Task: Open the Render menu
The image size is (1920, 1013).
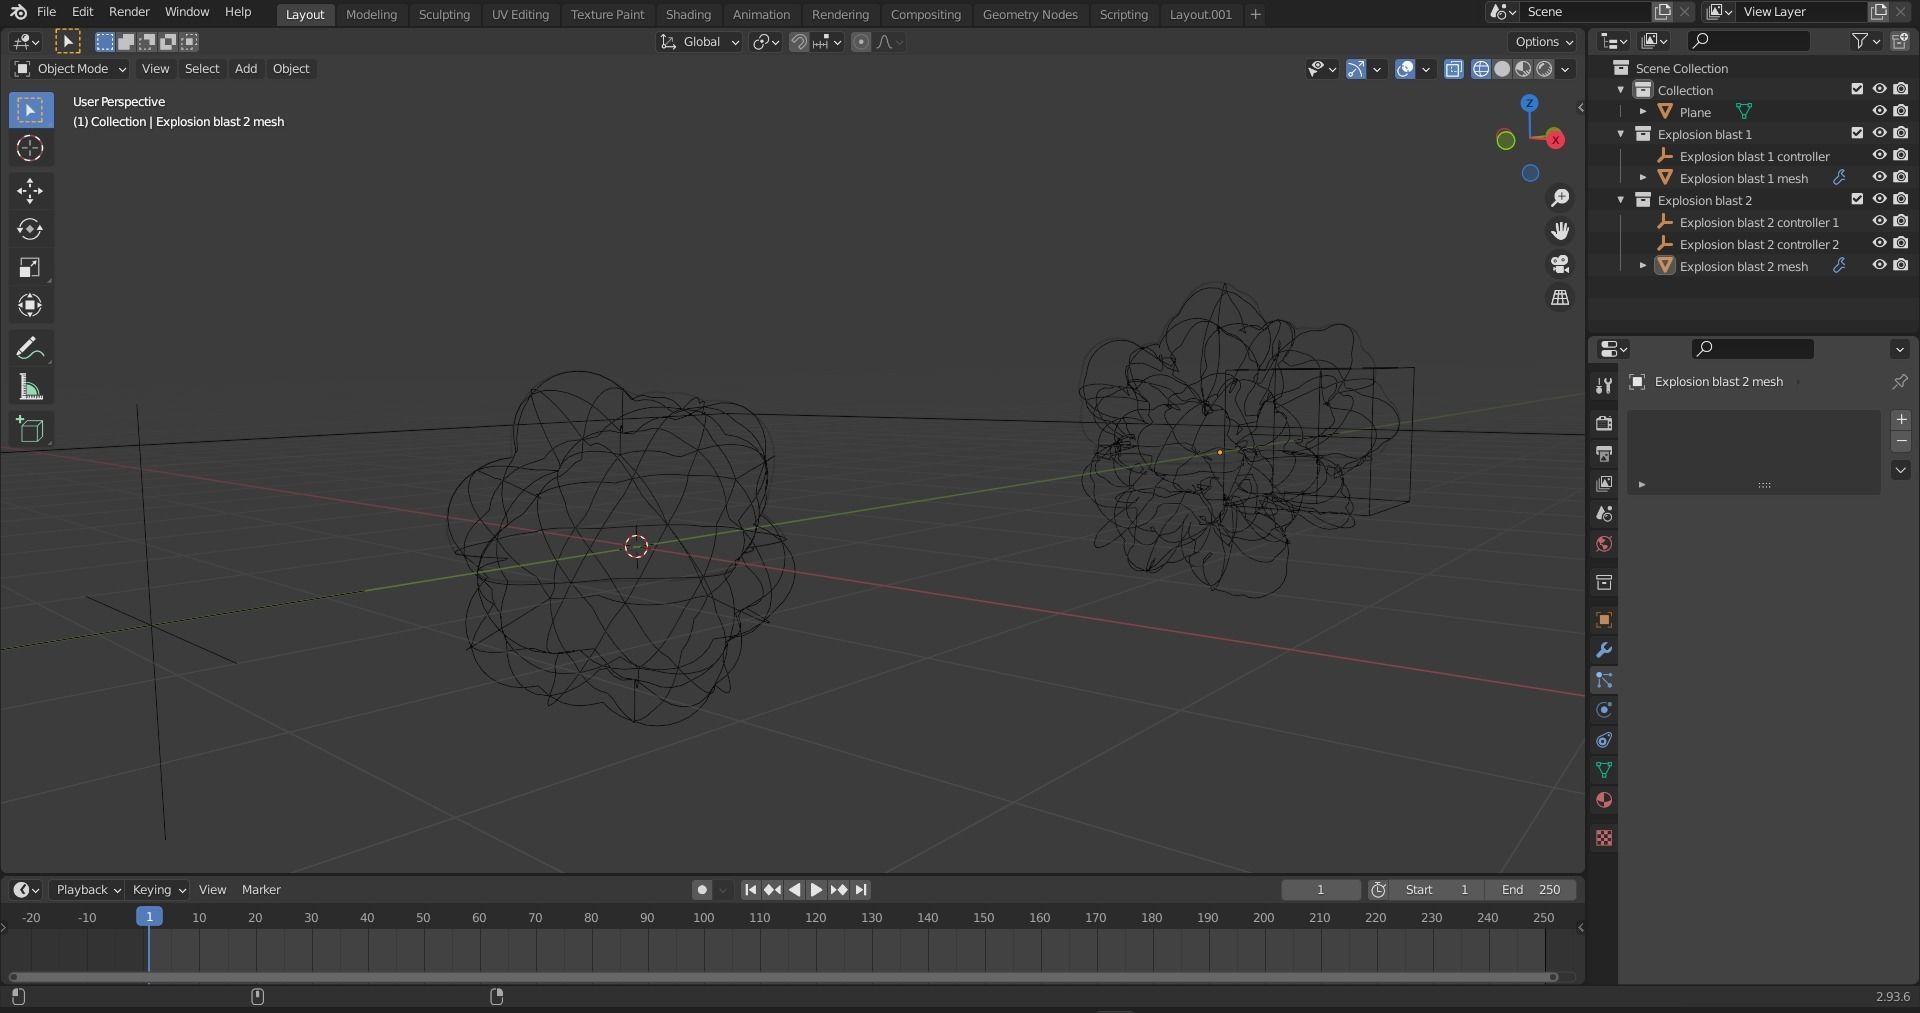Action: [128, 12]
